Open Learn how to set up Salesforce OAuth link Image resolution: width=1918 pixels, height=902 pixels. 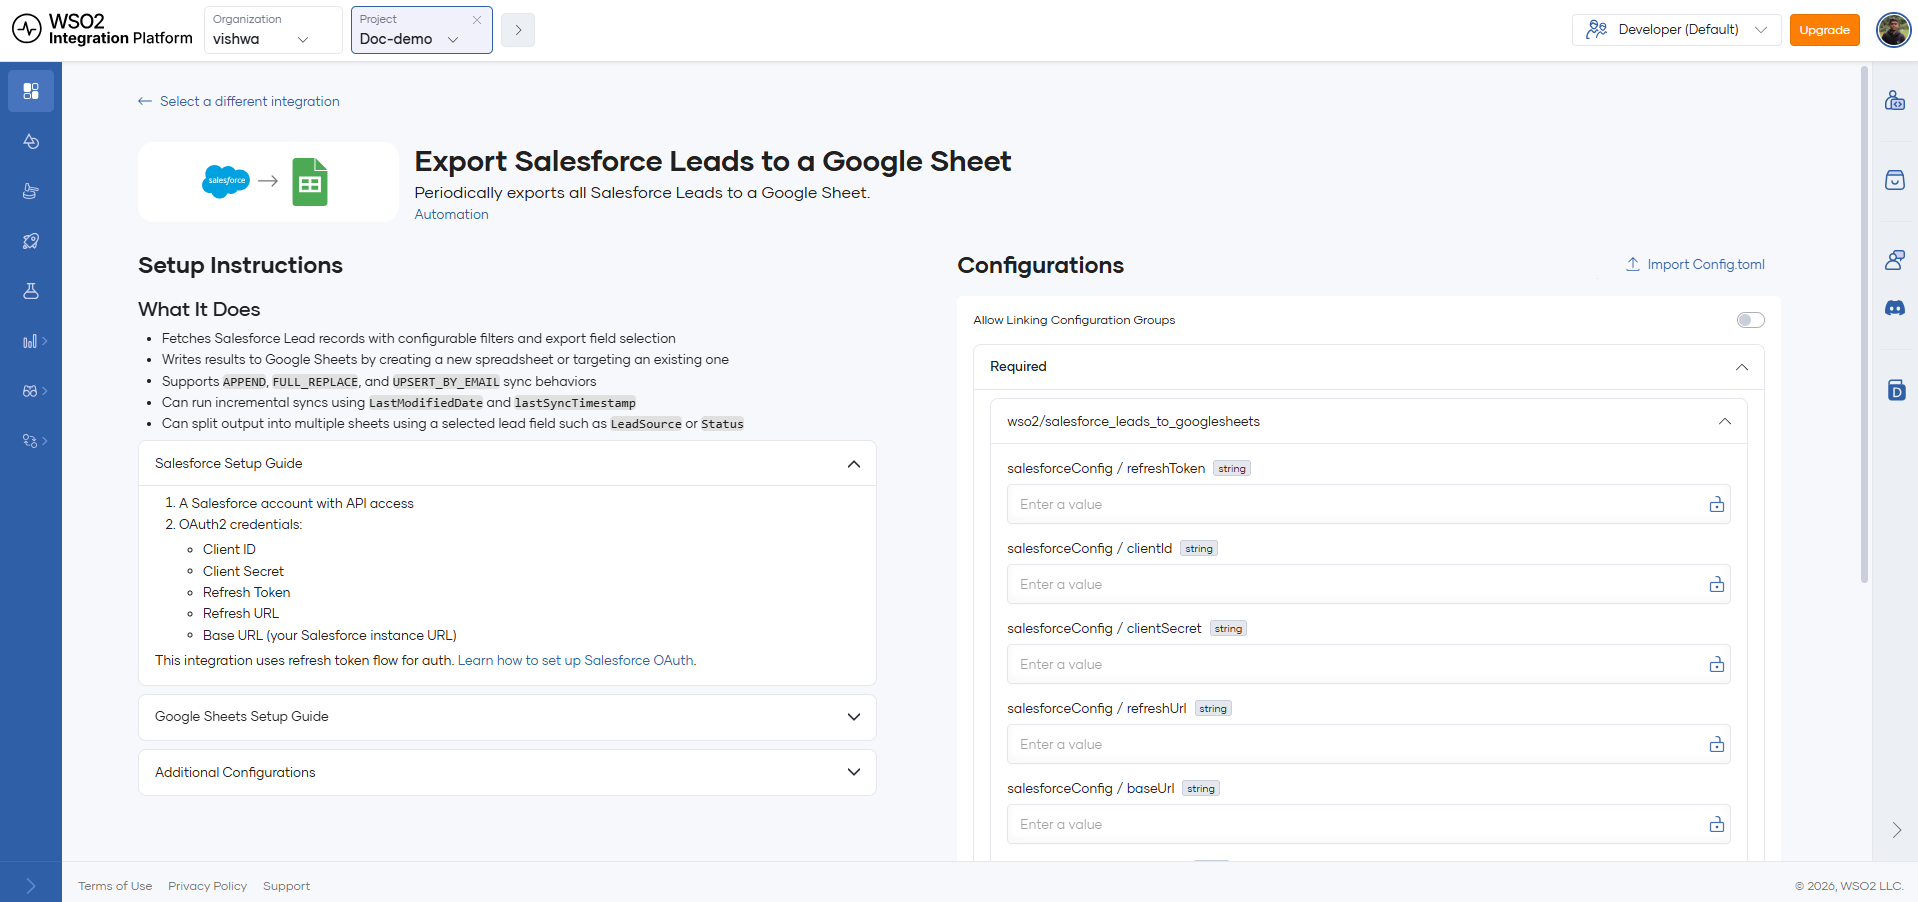click(576, 660)
